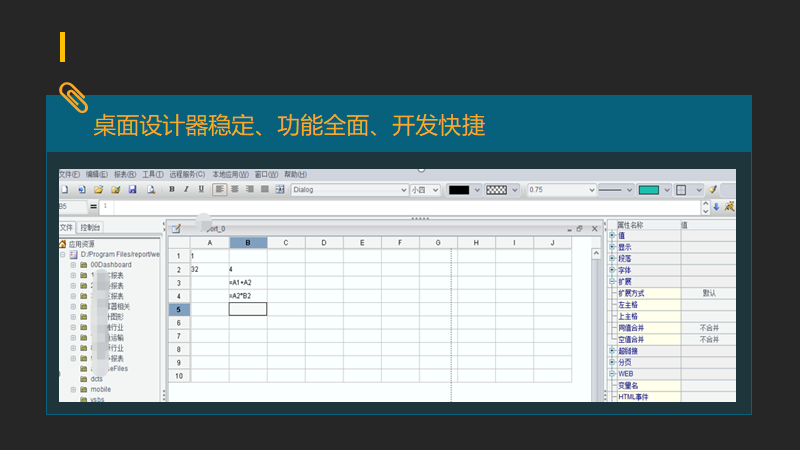Viewport: 800px width, 450px height.
Task: Expand the mobile folder node
Action: pyautogui.click(x=73, y=389)
